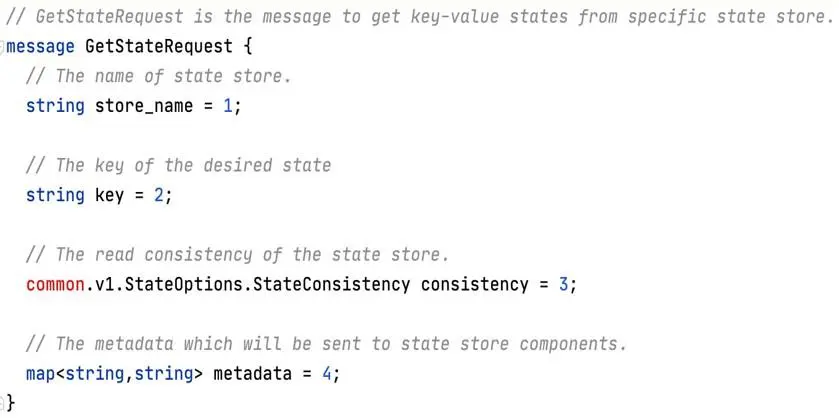The width and height of the screenshot is (839, 418).
Task: Click the store_name field identifier
Action: [144, 106]
